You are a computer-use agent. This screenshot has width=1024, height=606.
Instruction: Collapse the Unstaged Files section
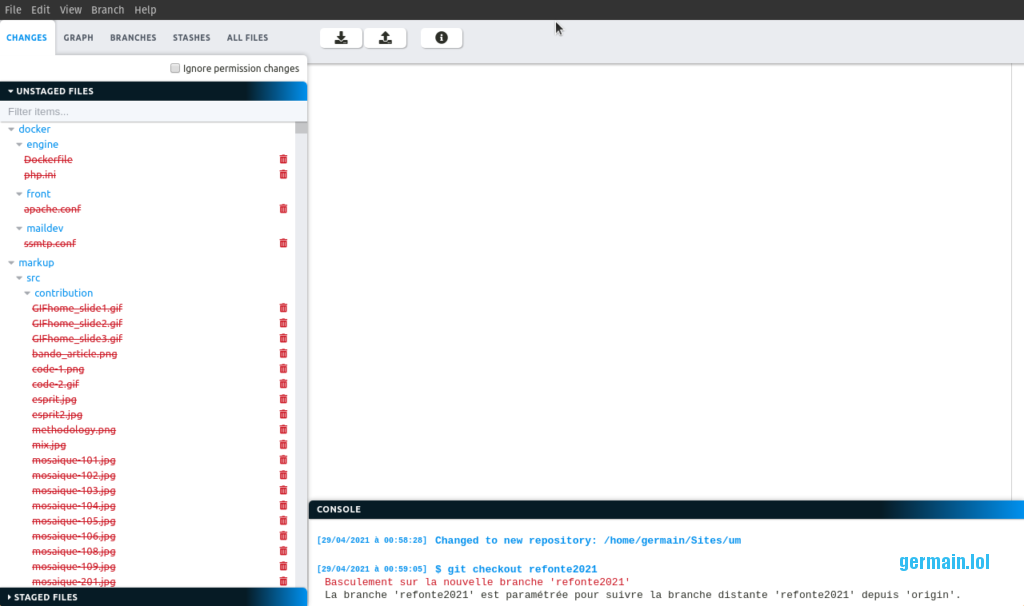54,91
